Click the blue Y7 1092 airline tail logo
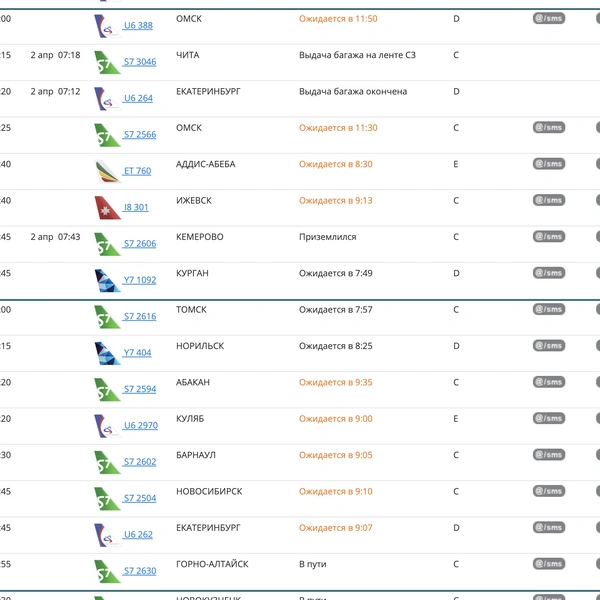The height and width of the screenshot is (600, 600). tap(108, 280)
